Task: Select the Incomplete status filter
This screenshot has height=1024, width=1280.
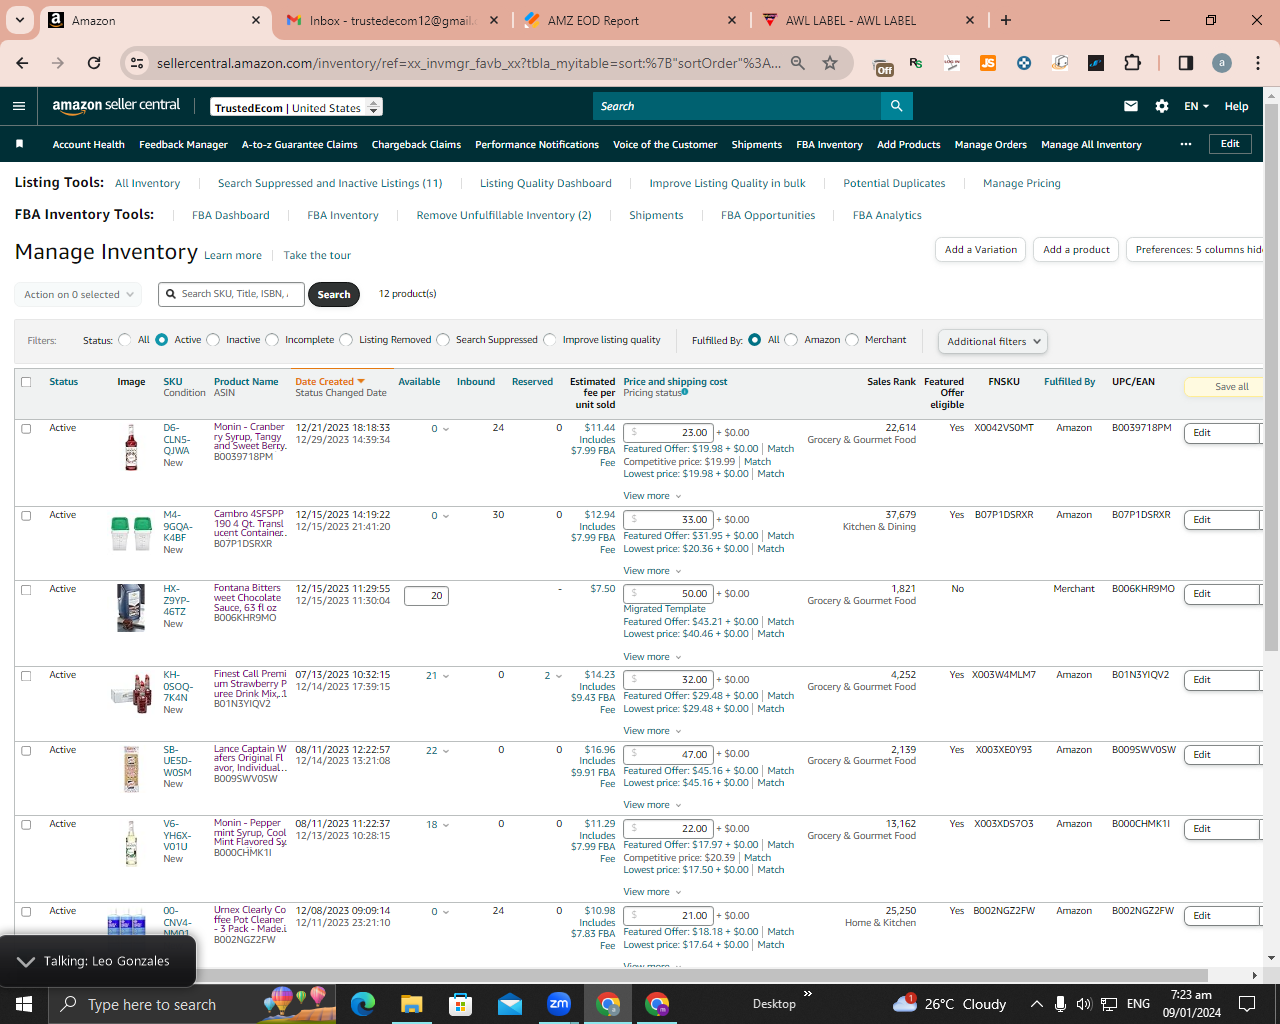Action: pyautogui.click(x=272, y=340)
